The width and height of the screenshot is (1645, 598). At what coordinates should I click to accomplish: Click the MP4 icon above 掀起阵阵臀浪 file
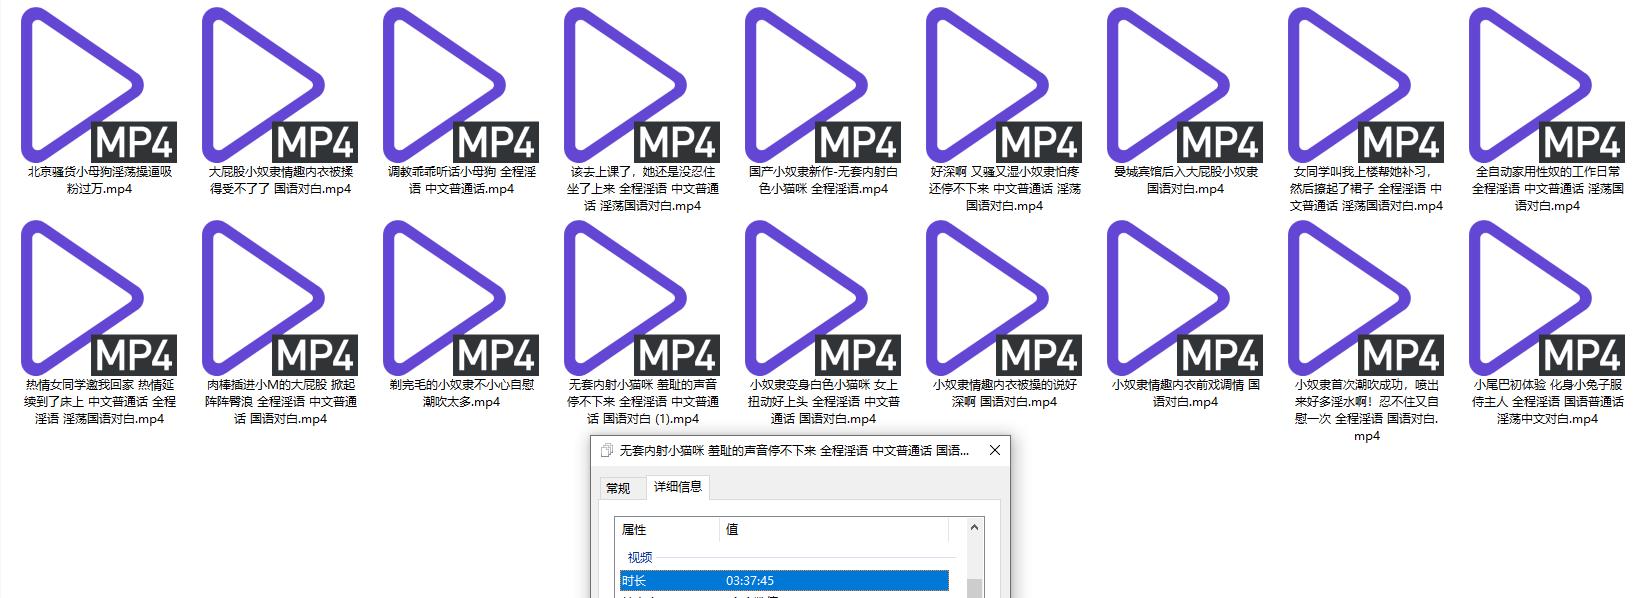click(x=280, y=297)
